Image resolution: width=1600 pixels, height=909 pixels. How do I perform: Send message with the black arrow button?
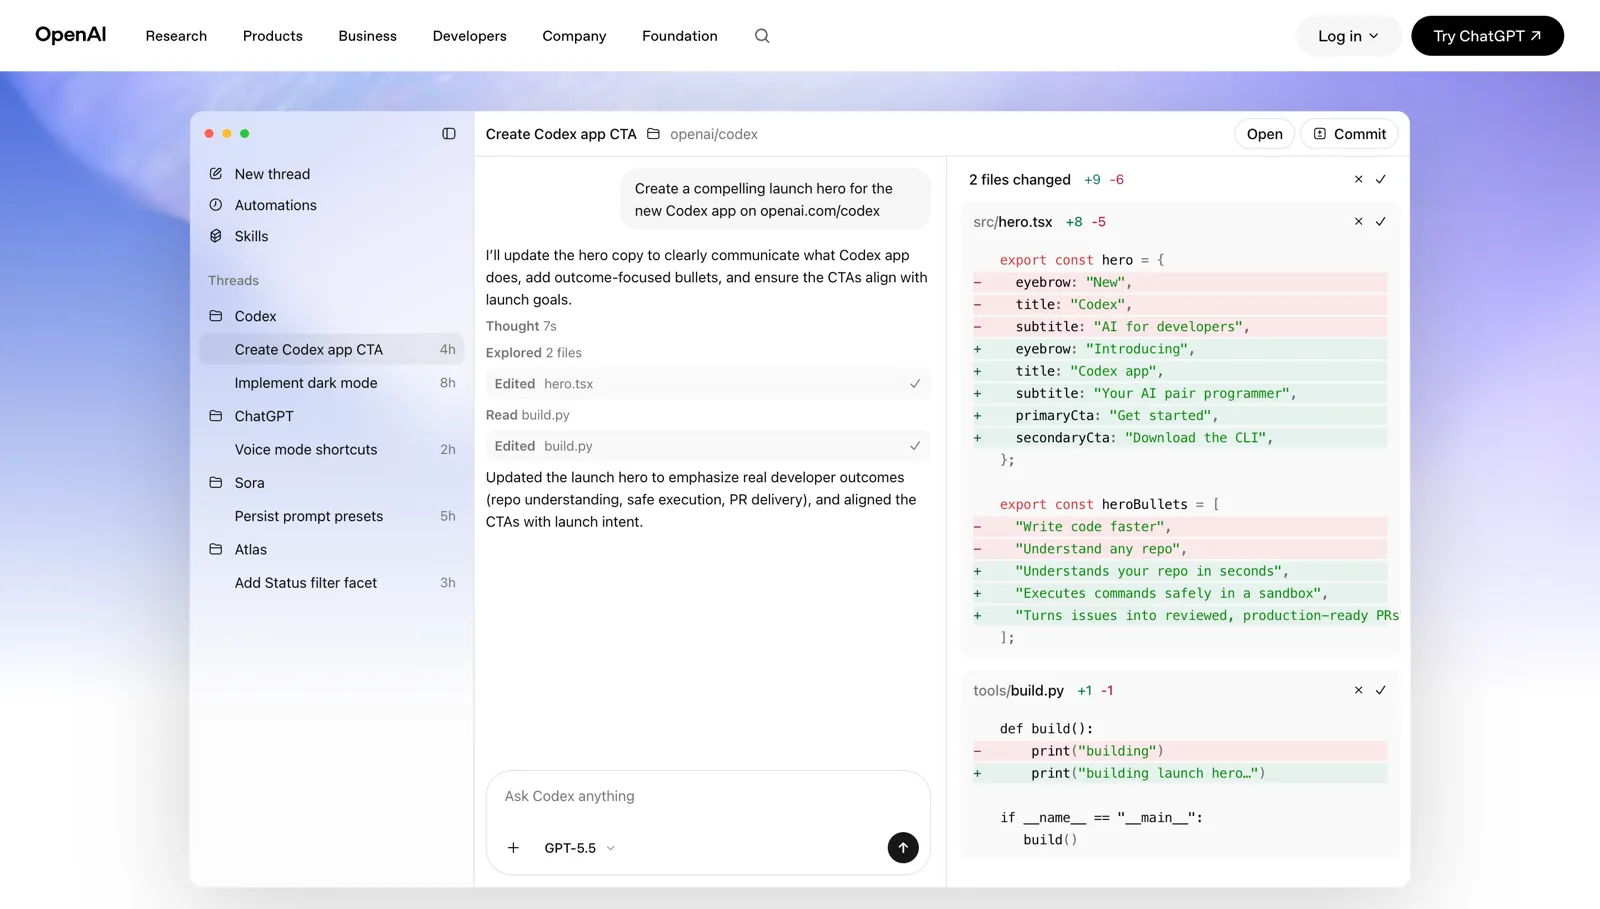[903, 848]
